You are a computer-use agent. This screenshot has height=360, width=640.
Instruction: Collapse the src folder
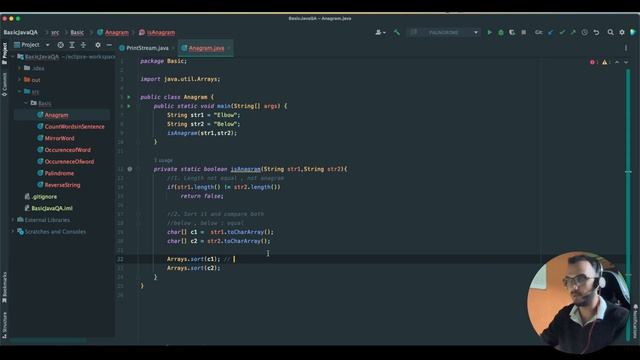19,92
